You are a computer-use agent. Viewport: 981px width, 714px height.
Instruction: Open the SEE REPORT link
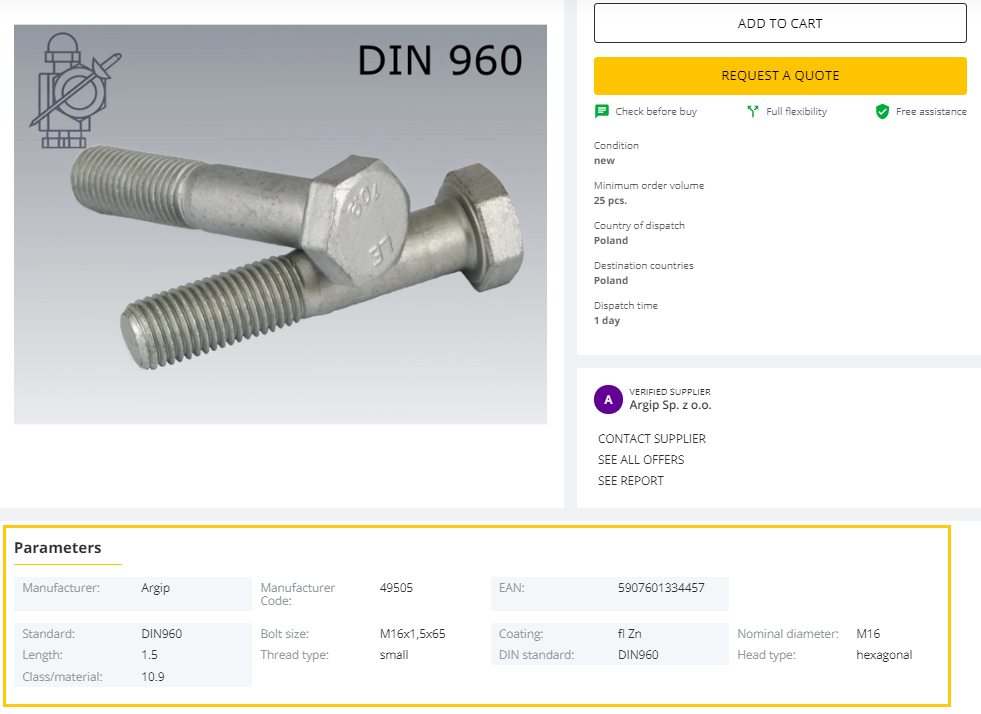631,481
